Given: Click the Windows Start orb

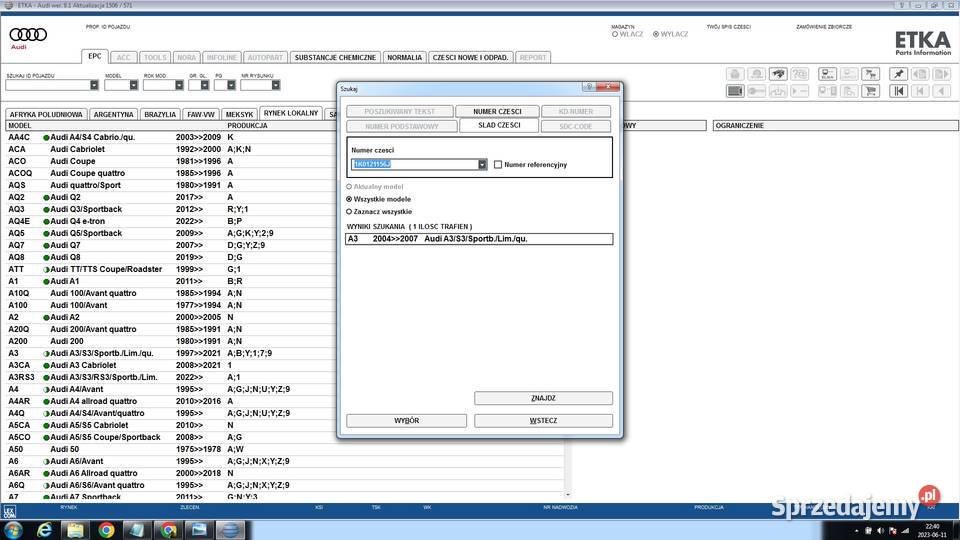Looking at the screenshot, I should (14, 529).
